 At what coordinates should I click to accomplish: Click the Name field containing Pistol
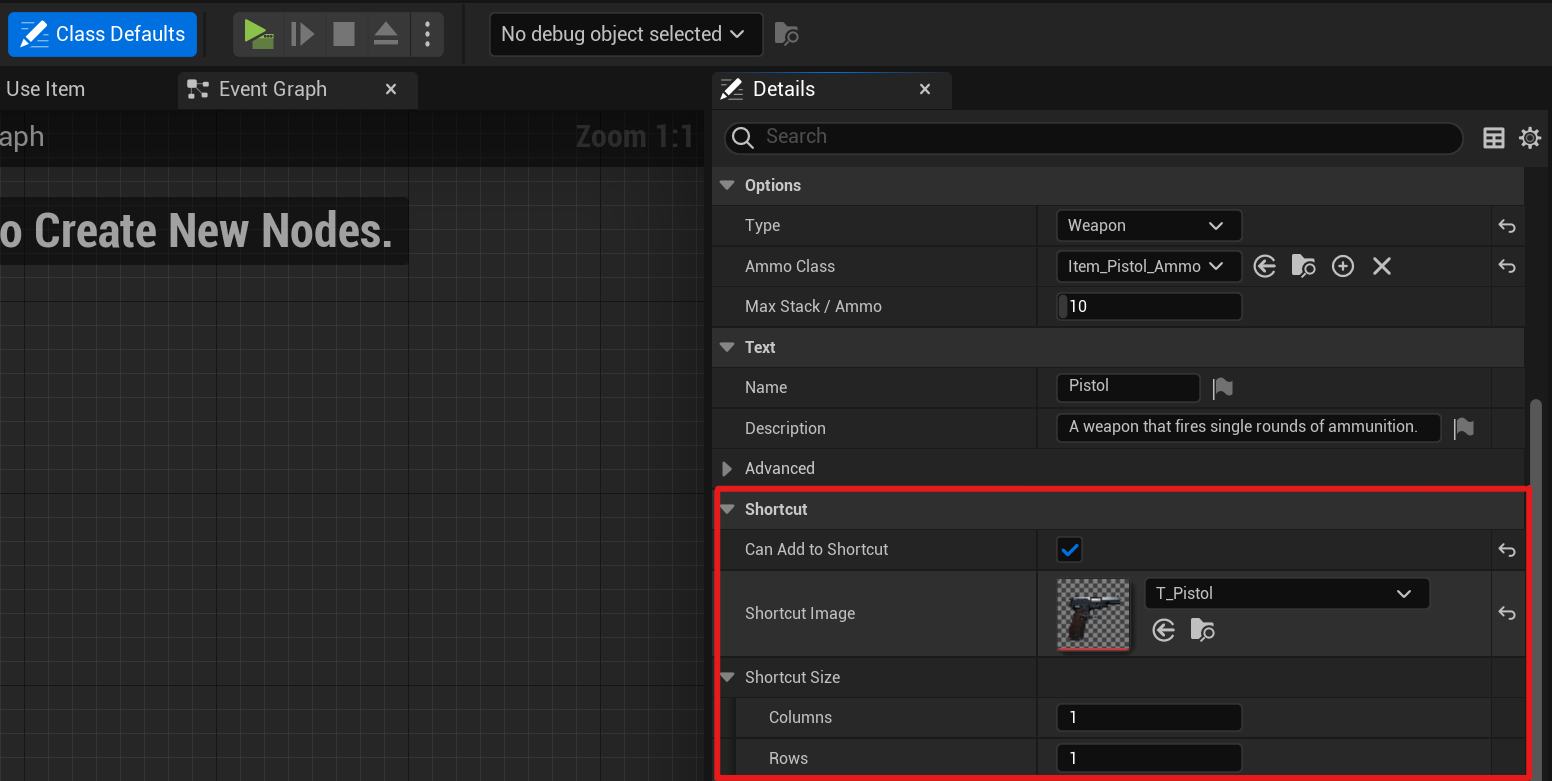coord(1128,387)
